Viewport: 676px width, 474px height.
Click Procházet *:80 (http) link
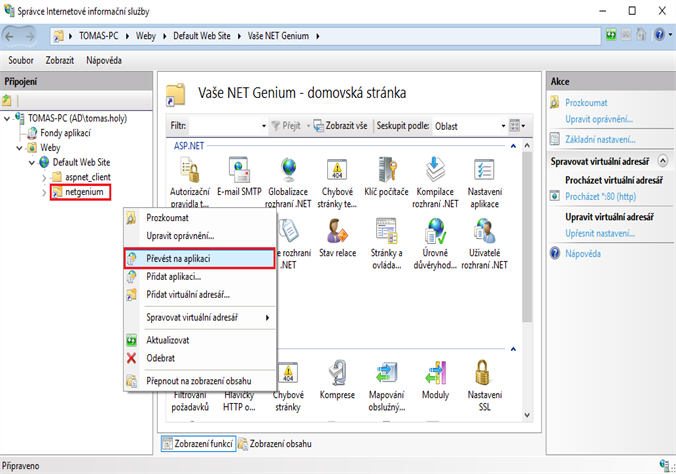tap(601, 197)
